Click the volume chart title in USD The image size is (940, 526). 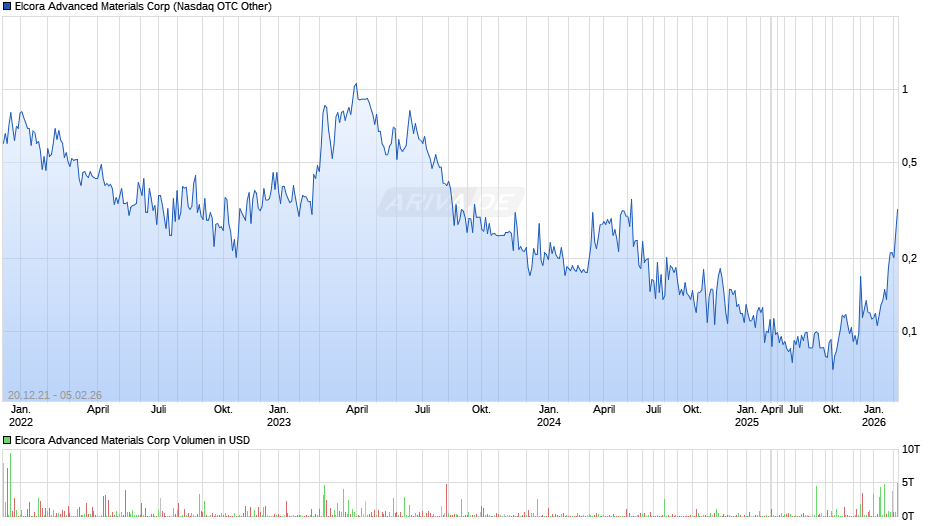tap(132, 440)
